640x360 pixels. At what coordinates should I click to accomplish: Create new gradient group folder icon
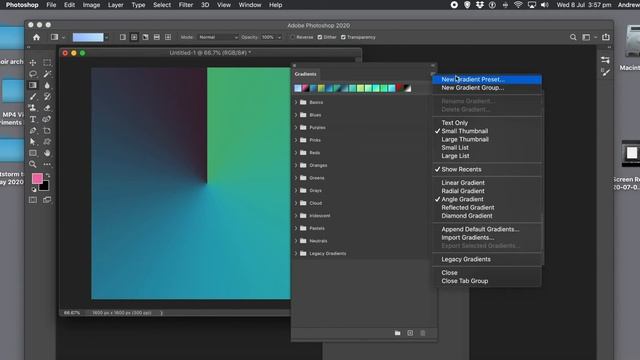[x=398, y=333]
